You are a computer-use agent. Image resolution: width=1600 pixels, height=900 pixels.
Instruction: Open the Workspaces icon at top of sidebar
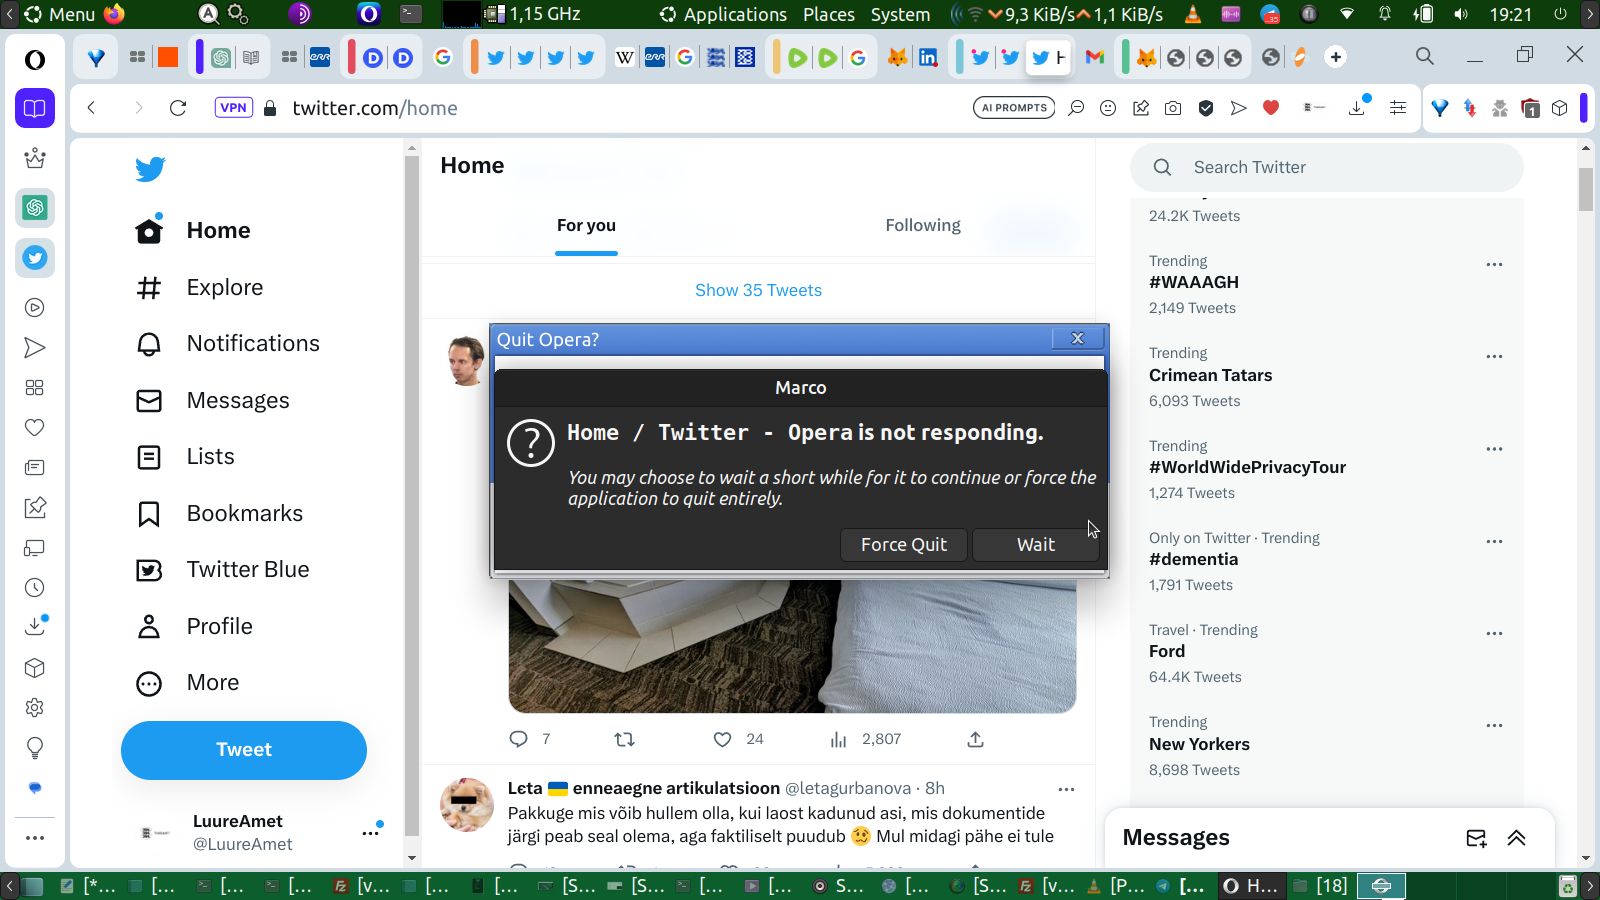(35, 108)
